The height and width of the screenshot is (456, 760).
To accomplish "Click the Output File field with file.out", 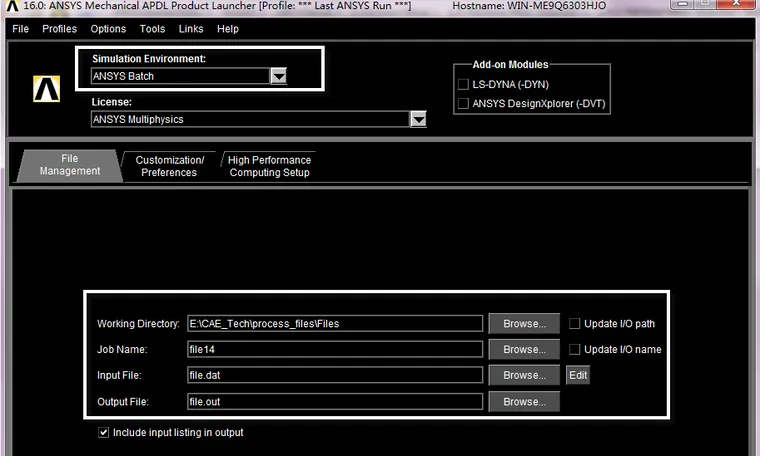I will click(335, 402).
